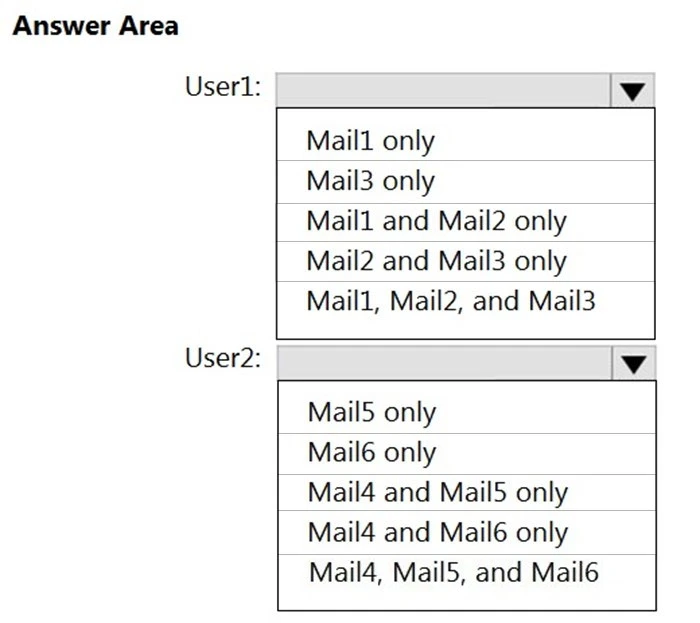The width and height of the screenshot is (700, 623).
Task: Select 'Mail4 and Mail5 only'
Action: pos(437,493)
